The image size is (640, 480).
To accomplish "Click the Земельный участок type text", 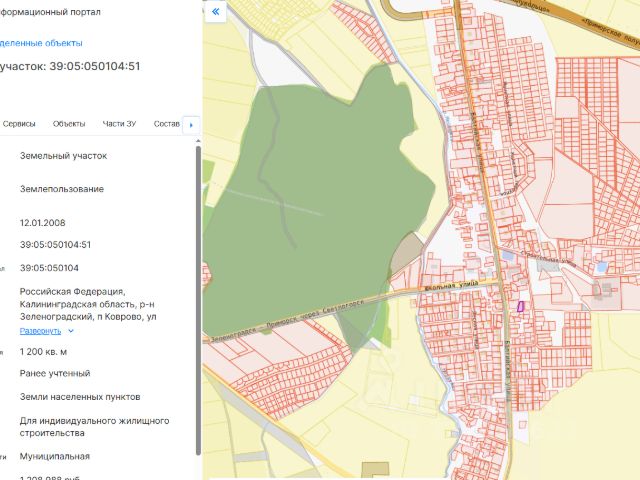I will coord(63,156).
